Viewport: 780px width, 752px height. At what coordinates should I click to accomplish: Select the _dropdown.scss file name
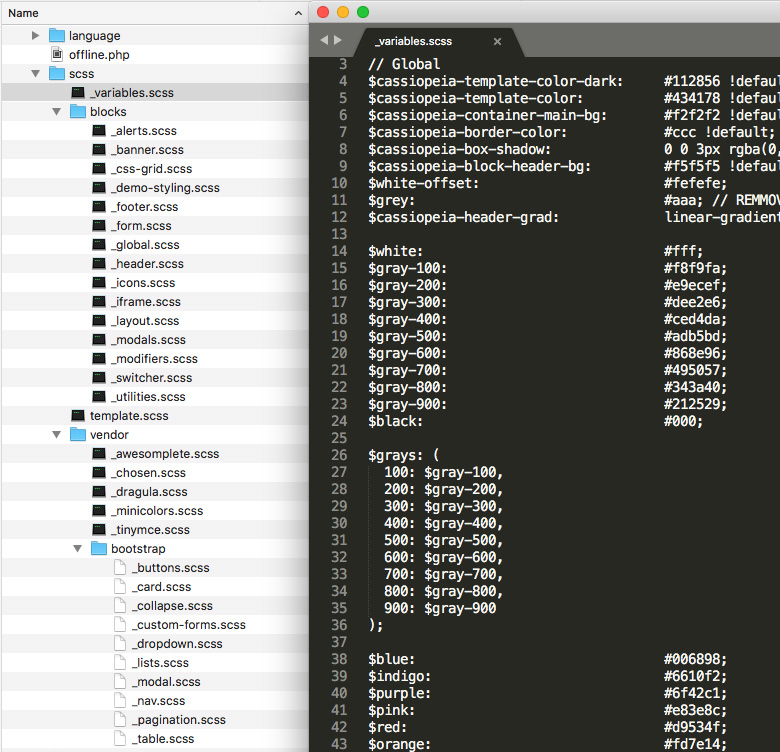click(x=177, y=644)
